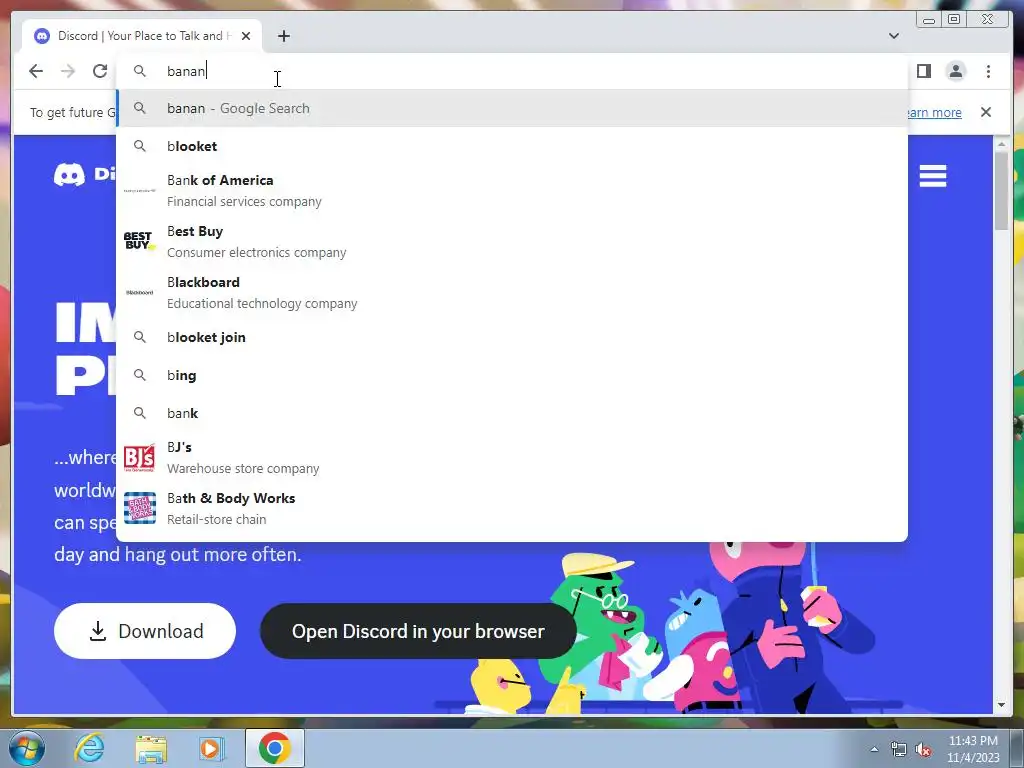This screenshot has height=768, width=1024.
Task: Follow the 'Learn more' link in the info bar
Action: coord(934,112)
